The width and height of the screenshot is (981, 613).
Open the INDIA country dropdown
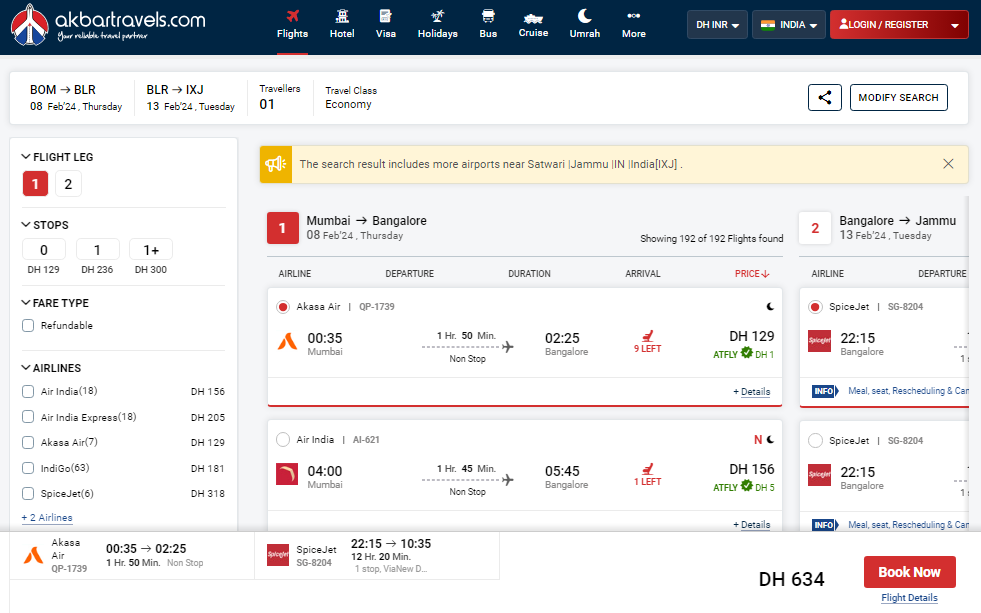pyautogui.click(x=788, y=25)
